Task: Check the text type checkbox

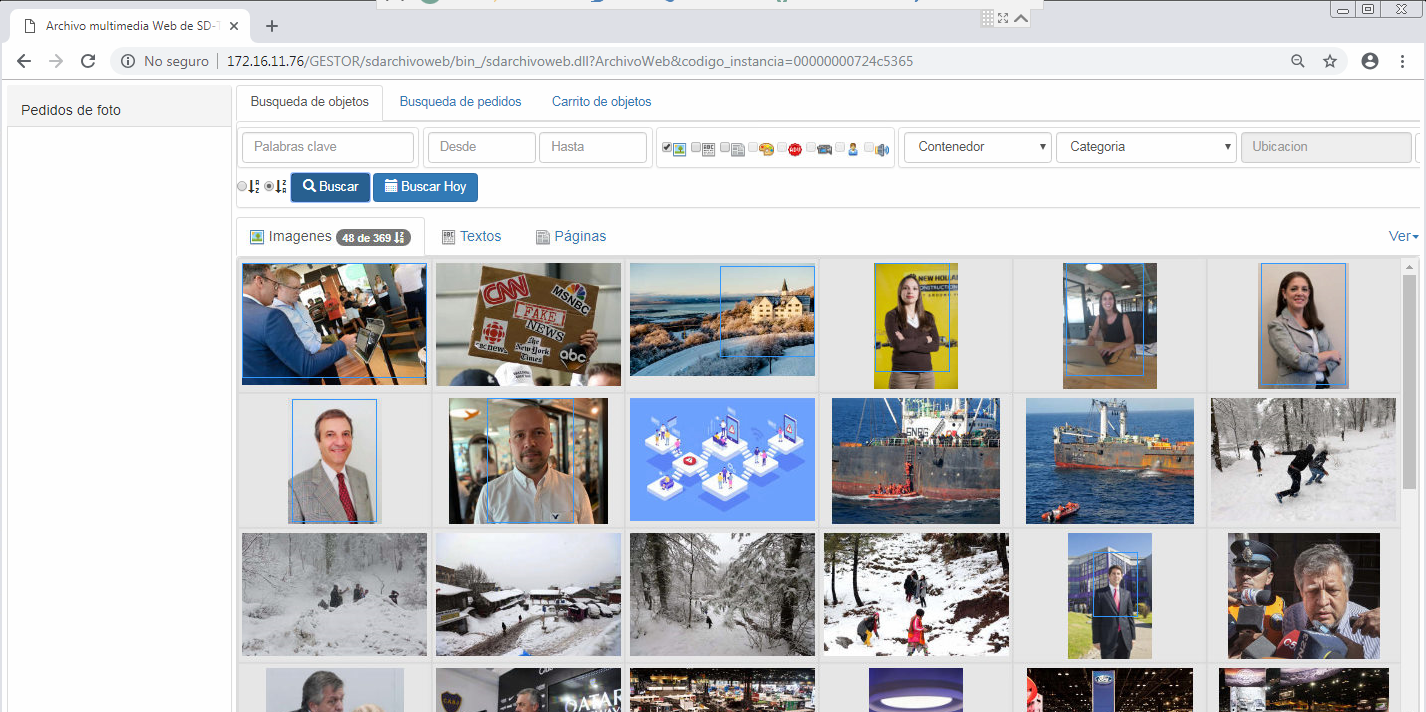Action: (696, 147)
